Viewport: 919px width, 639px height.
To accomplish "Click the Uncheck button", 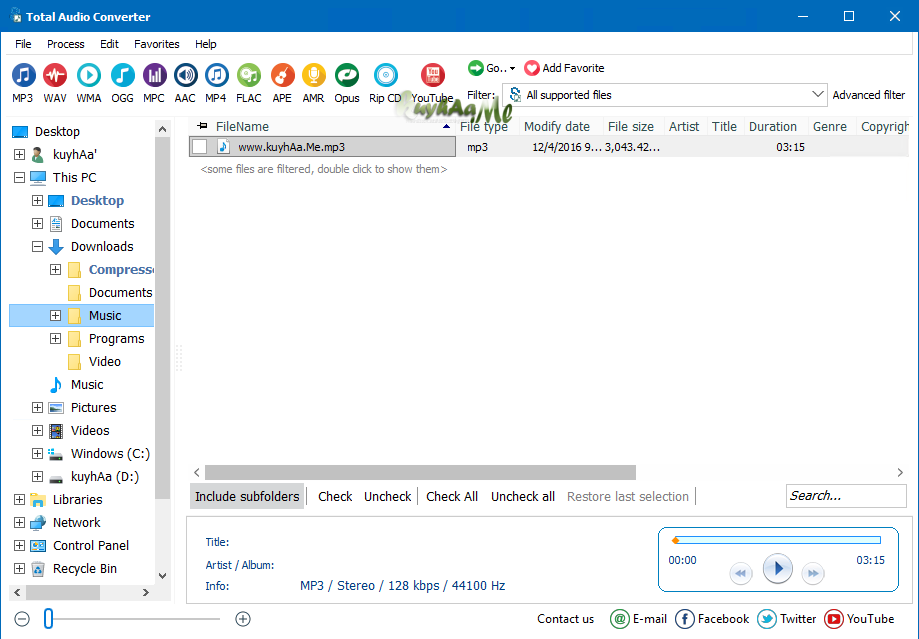I will 387,497.
